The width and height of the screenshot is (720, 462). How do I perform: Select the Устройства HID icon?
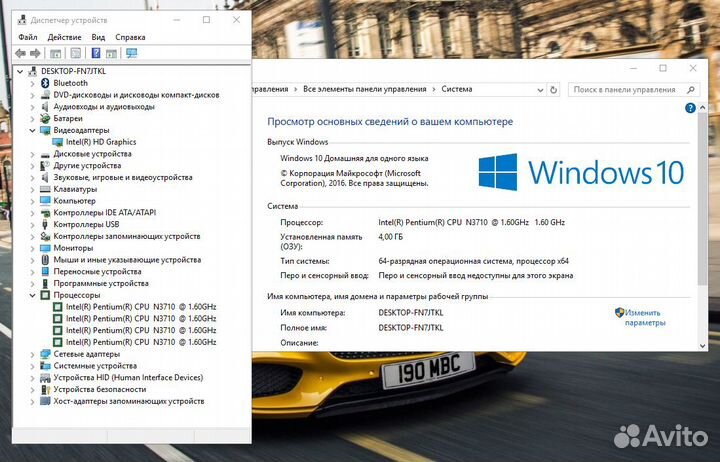coord(45,378)
